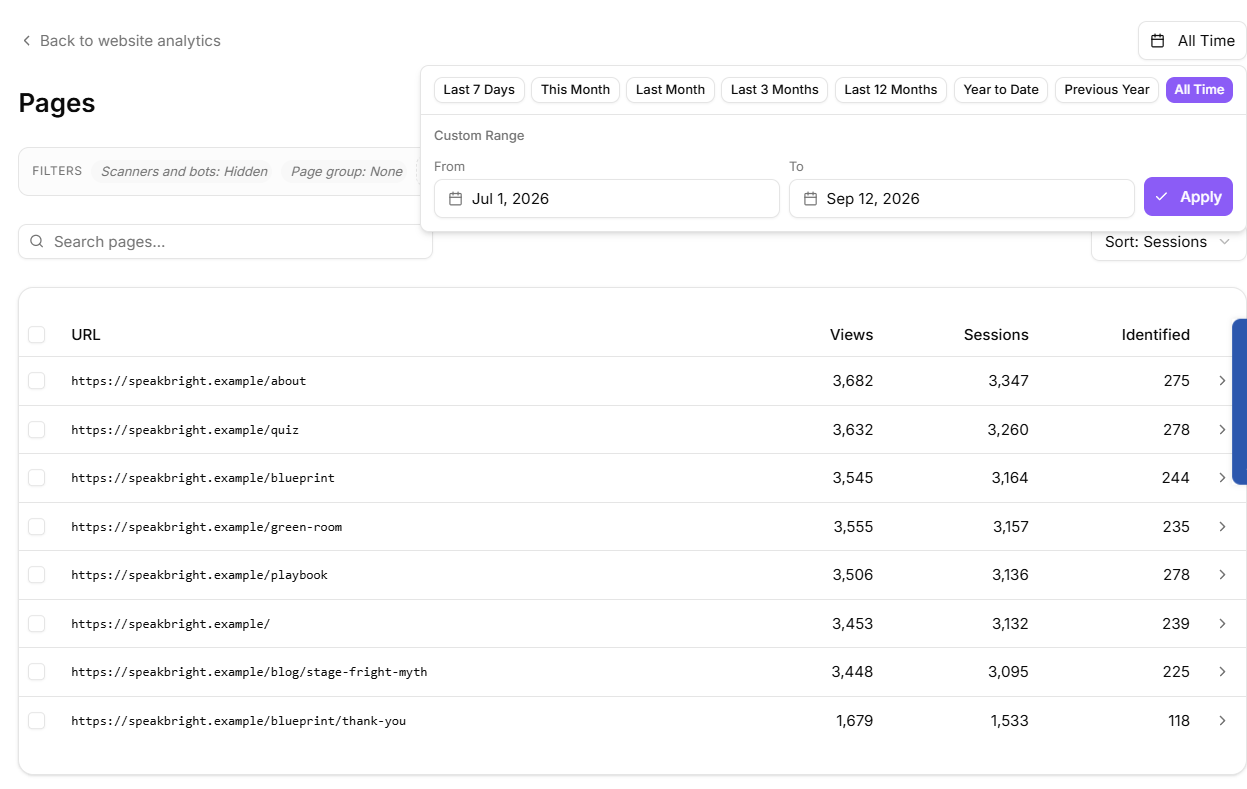Toggle the All Time date range dropdown

(1192, 41)
